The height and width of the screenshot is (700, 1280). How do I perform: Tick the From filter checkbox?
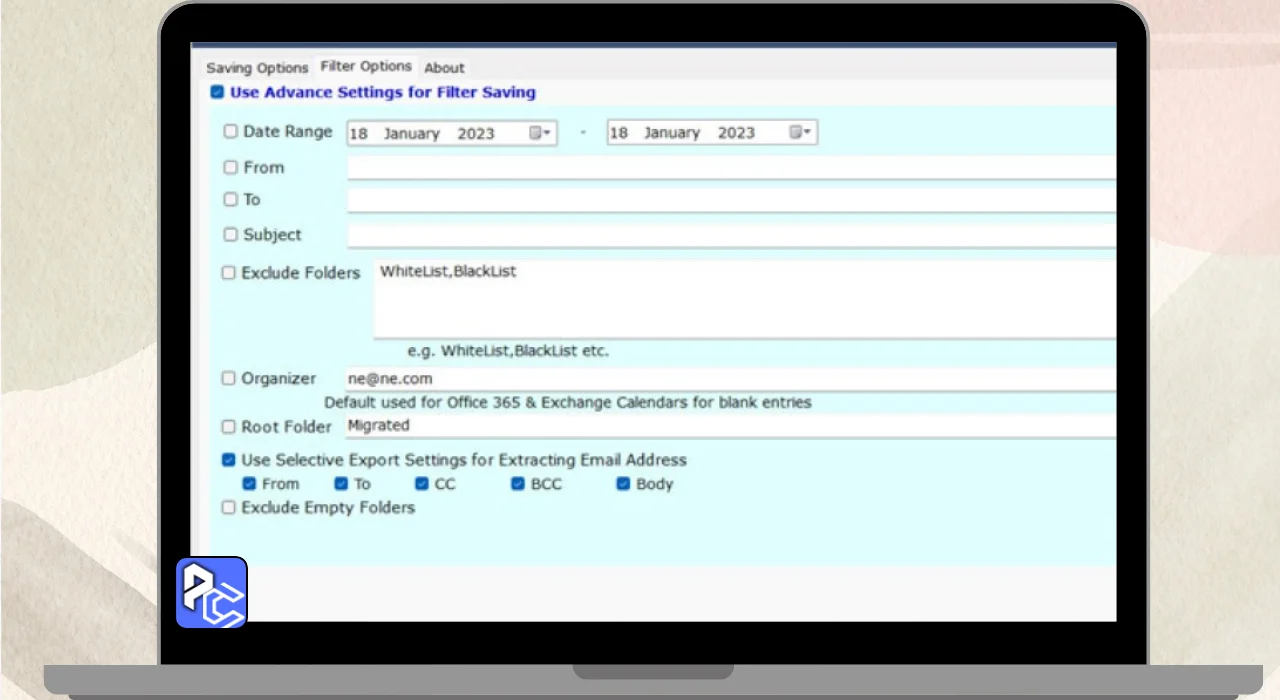pyautogui.click(x=231, y=167)
